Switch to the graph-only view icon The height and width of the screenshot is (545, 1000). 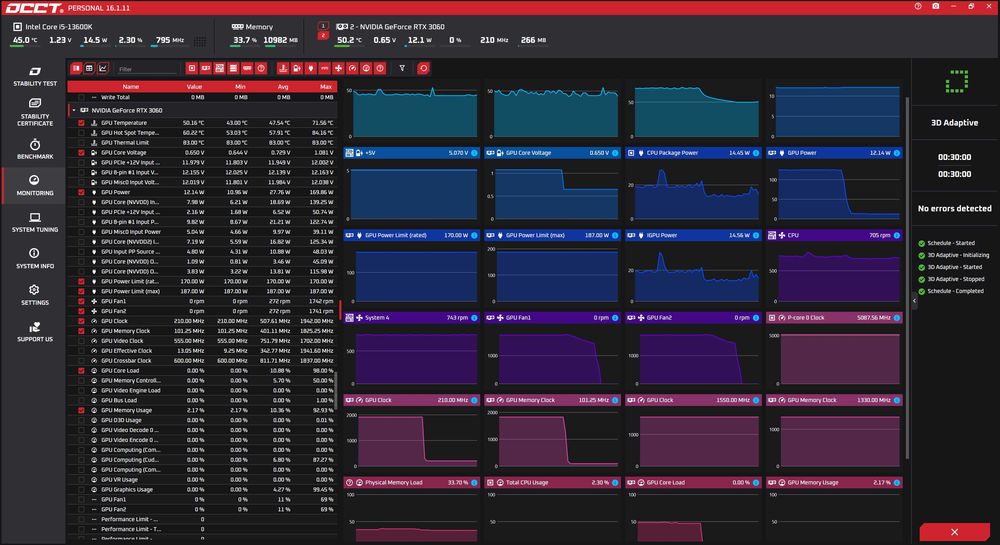[x=103, y=68]
